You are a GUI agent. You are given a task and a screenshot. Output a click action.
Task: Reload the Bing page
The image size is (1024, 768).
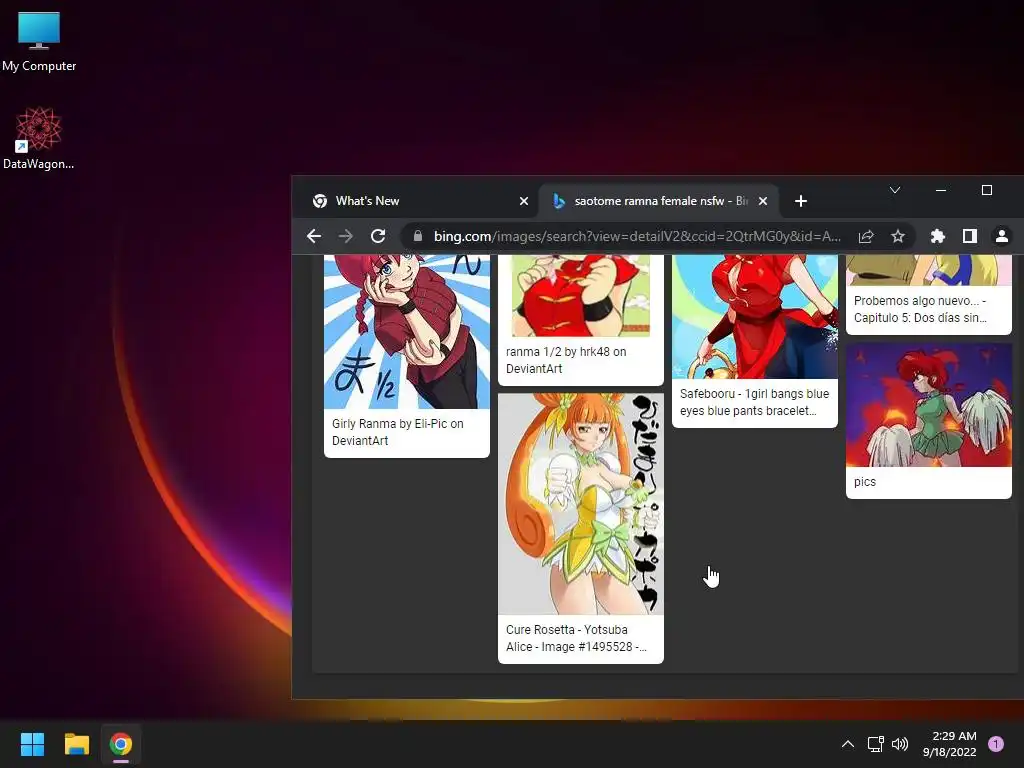click(378, 236)
